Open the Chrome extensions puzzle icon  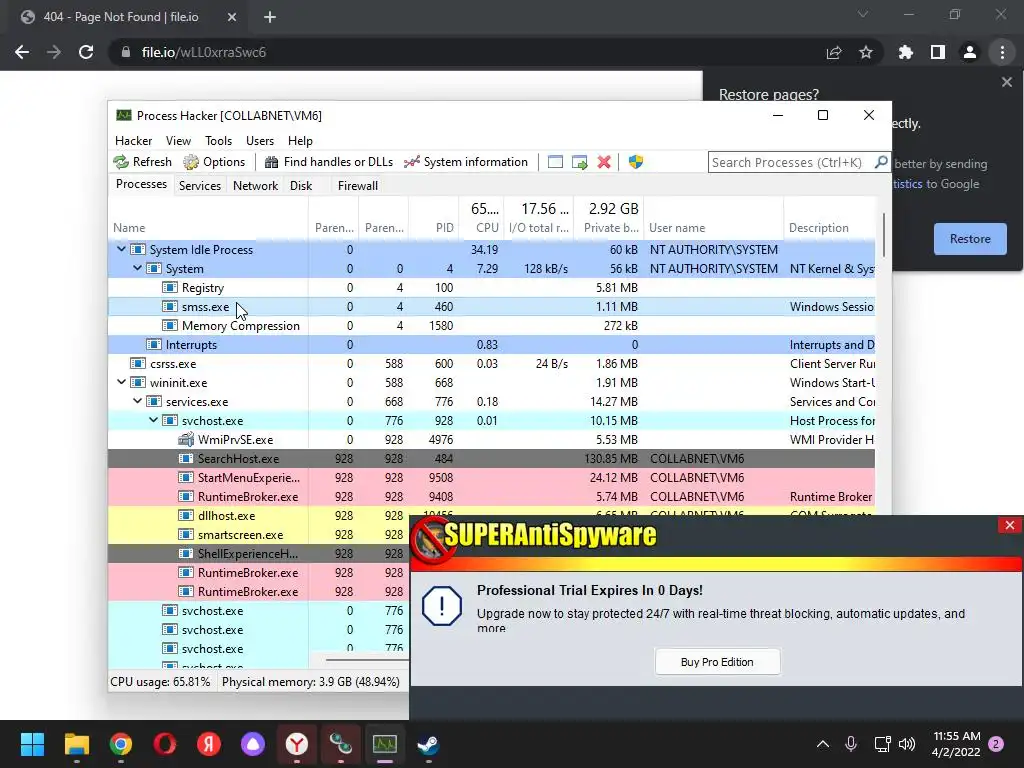[x=906, y=52]
